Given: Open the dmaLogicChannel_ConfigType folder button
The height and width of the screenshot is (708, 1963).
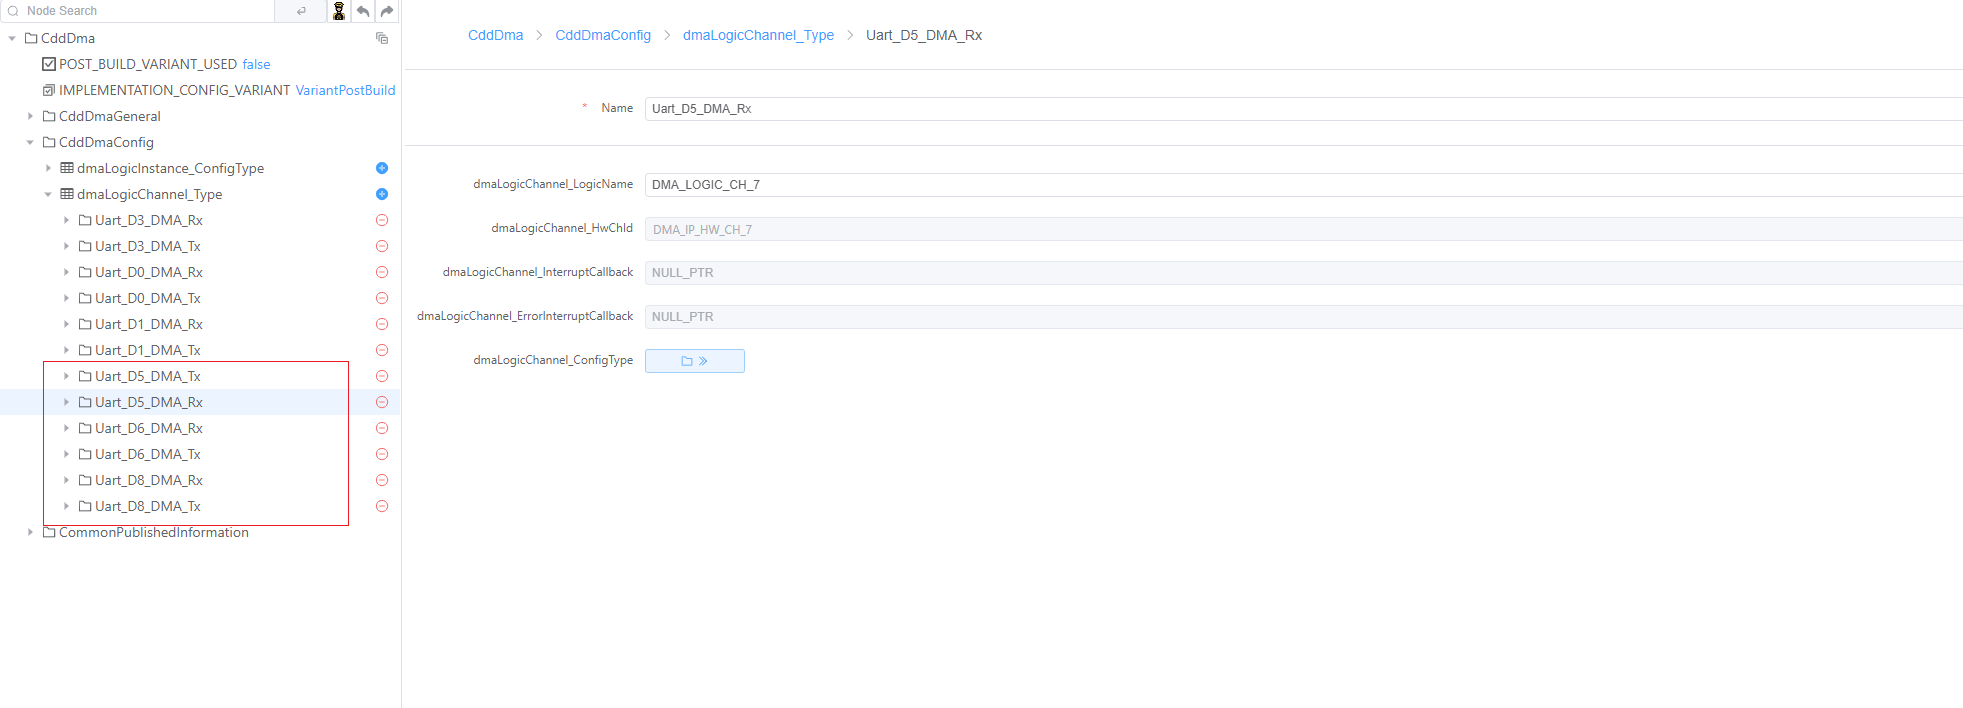Looking at the screenshot, I should (694, 361).
